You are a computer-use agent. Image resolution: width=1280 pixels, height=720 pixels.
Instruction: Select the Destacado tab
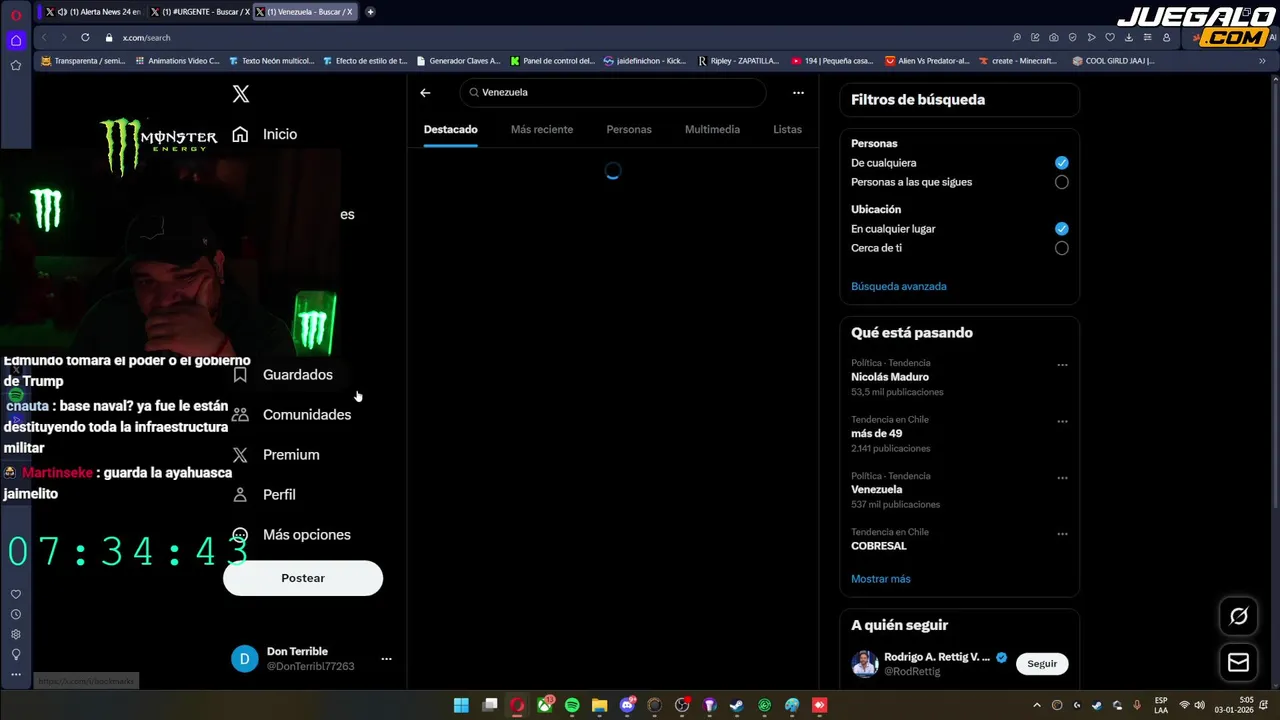click(x=450, y=129)
